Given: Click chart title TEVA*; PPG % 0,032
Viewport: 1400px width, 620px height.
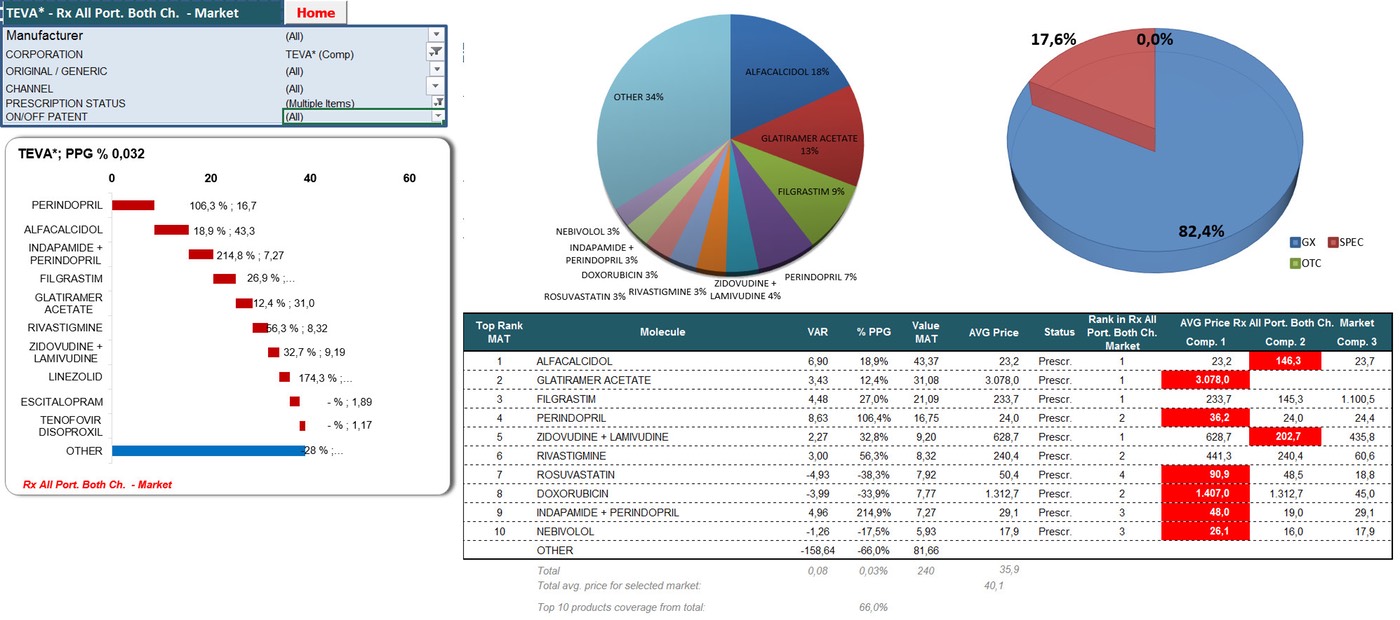Looking at the screenshot, I should pos(81,154).
